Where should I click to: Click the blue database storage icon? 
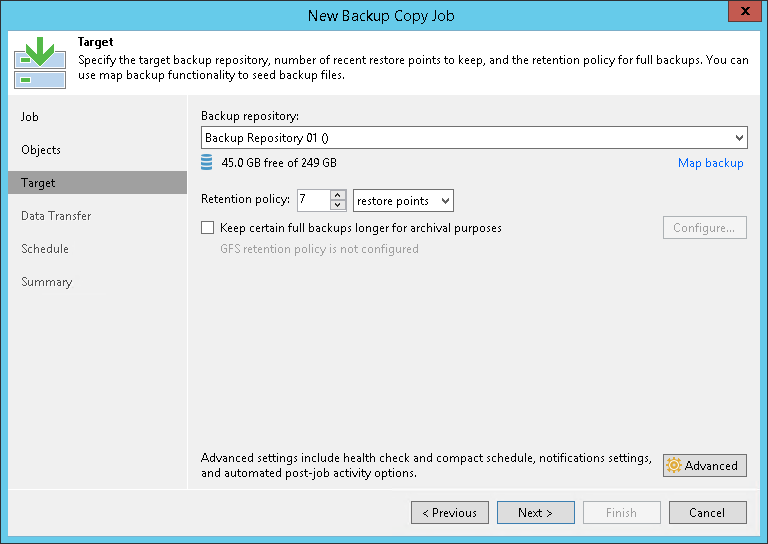coord(207,163)
